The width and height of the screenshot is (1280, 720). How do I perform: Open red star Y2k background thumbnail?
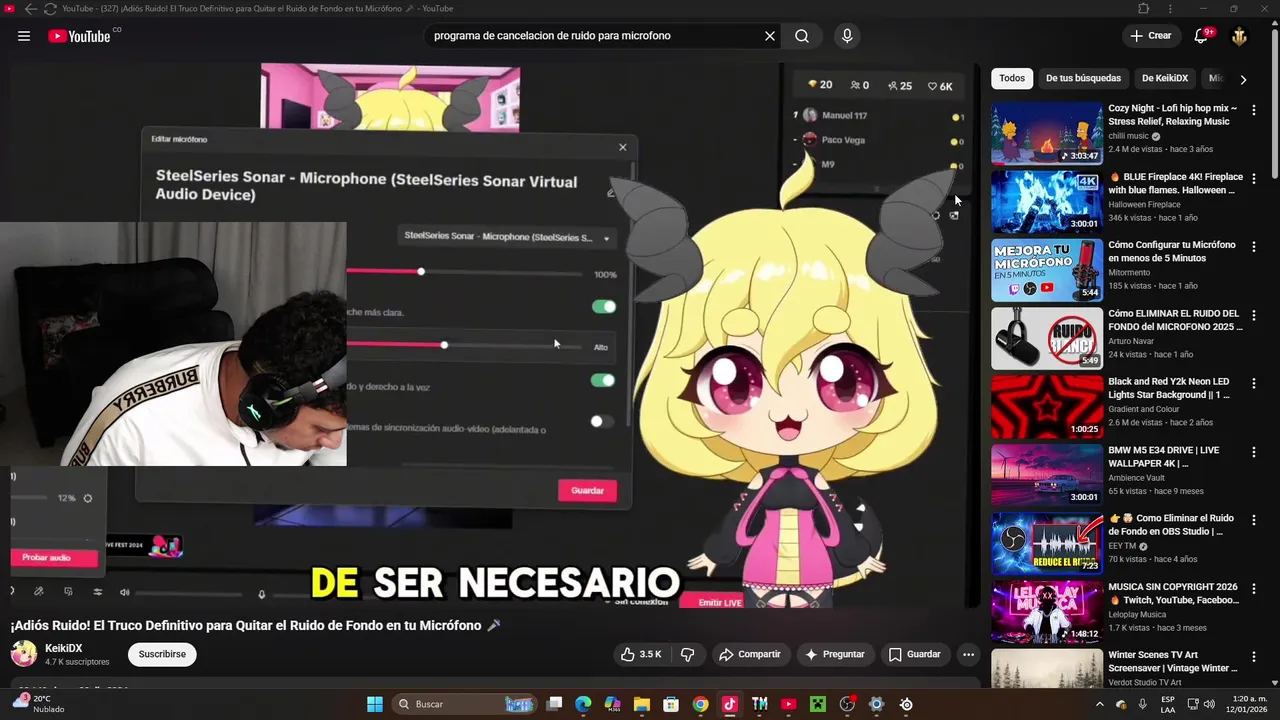pos(1047,407)
